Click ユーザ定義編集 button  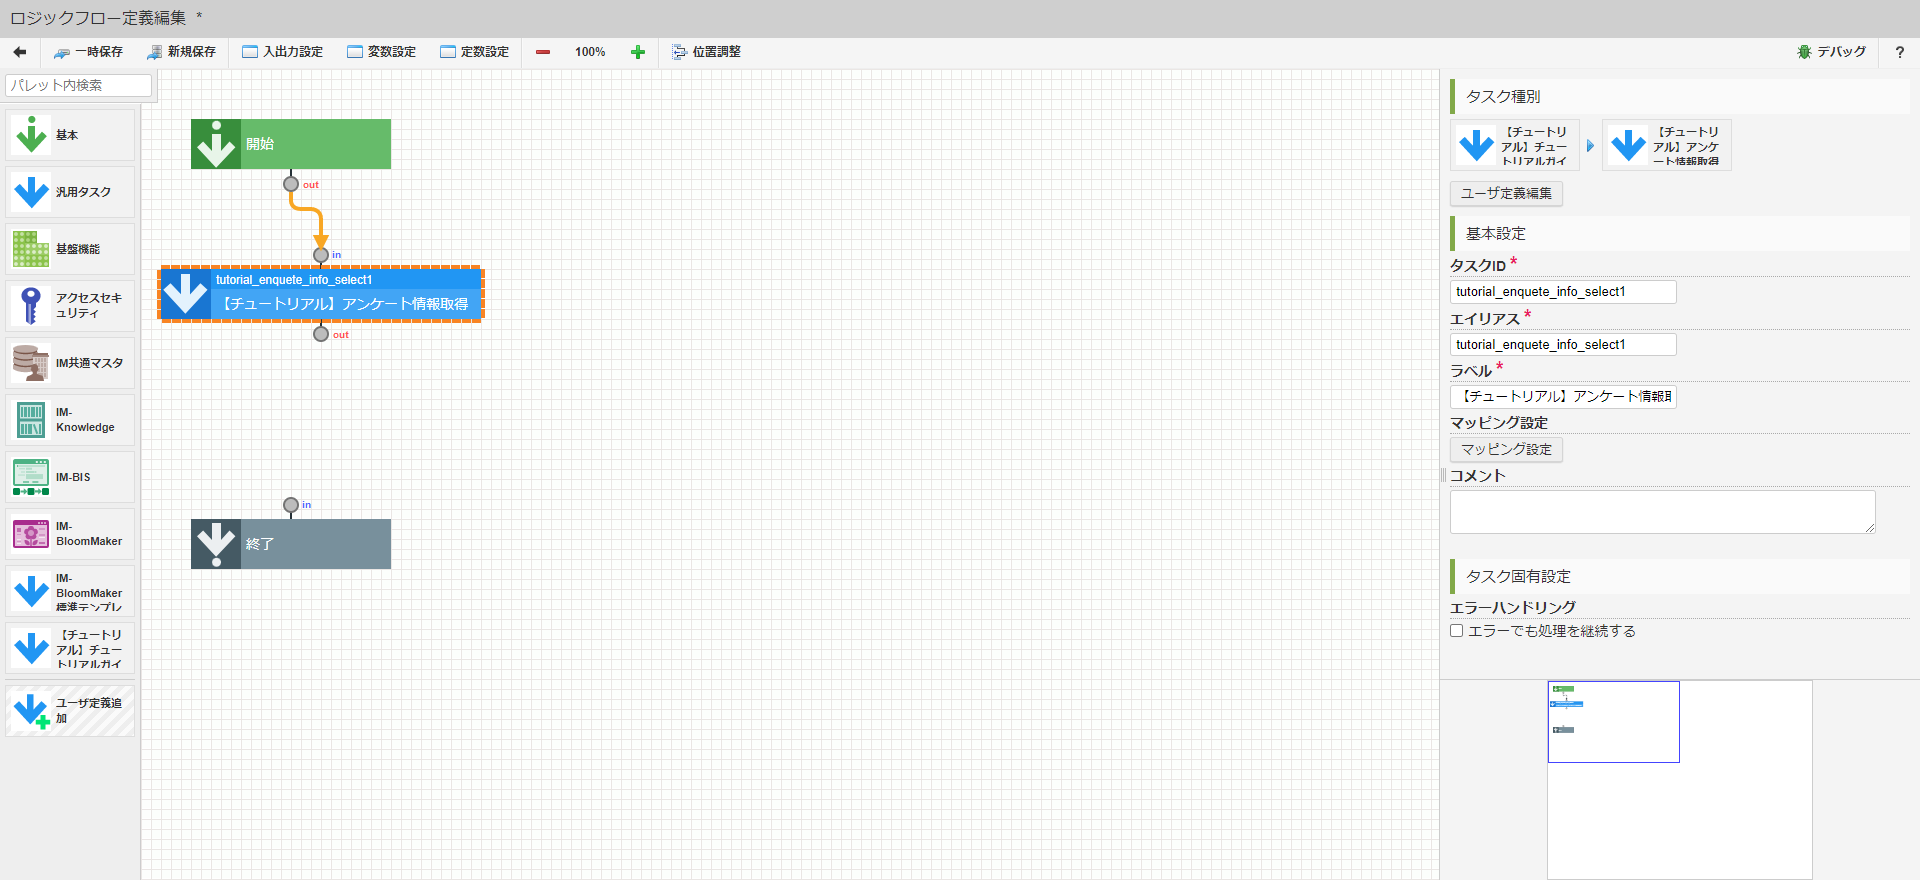[x=1506, y=194]
